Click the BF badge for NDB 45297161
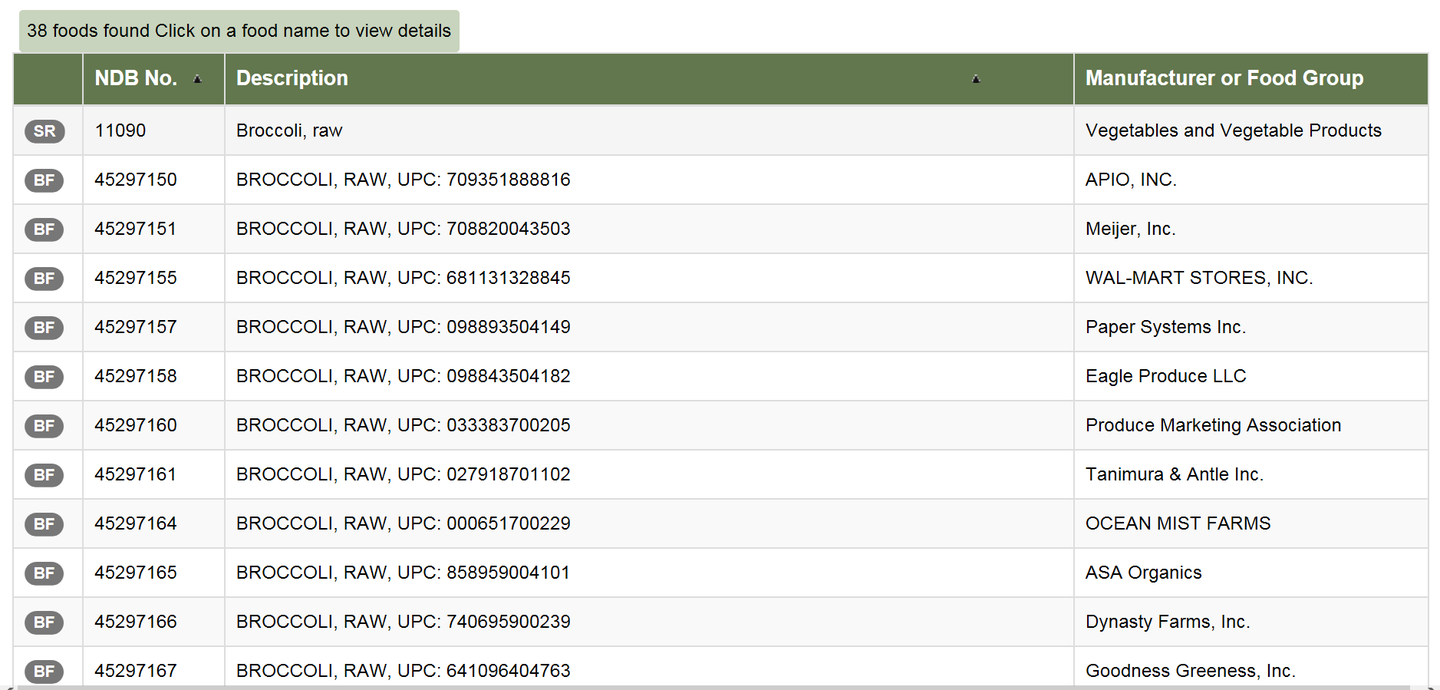This screenshot has width=1440, height=690. pos(44,474)
